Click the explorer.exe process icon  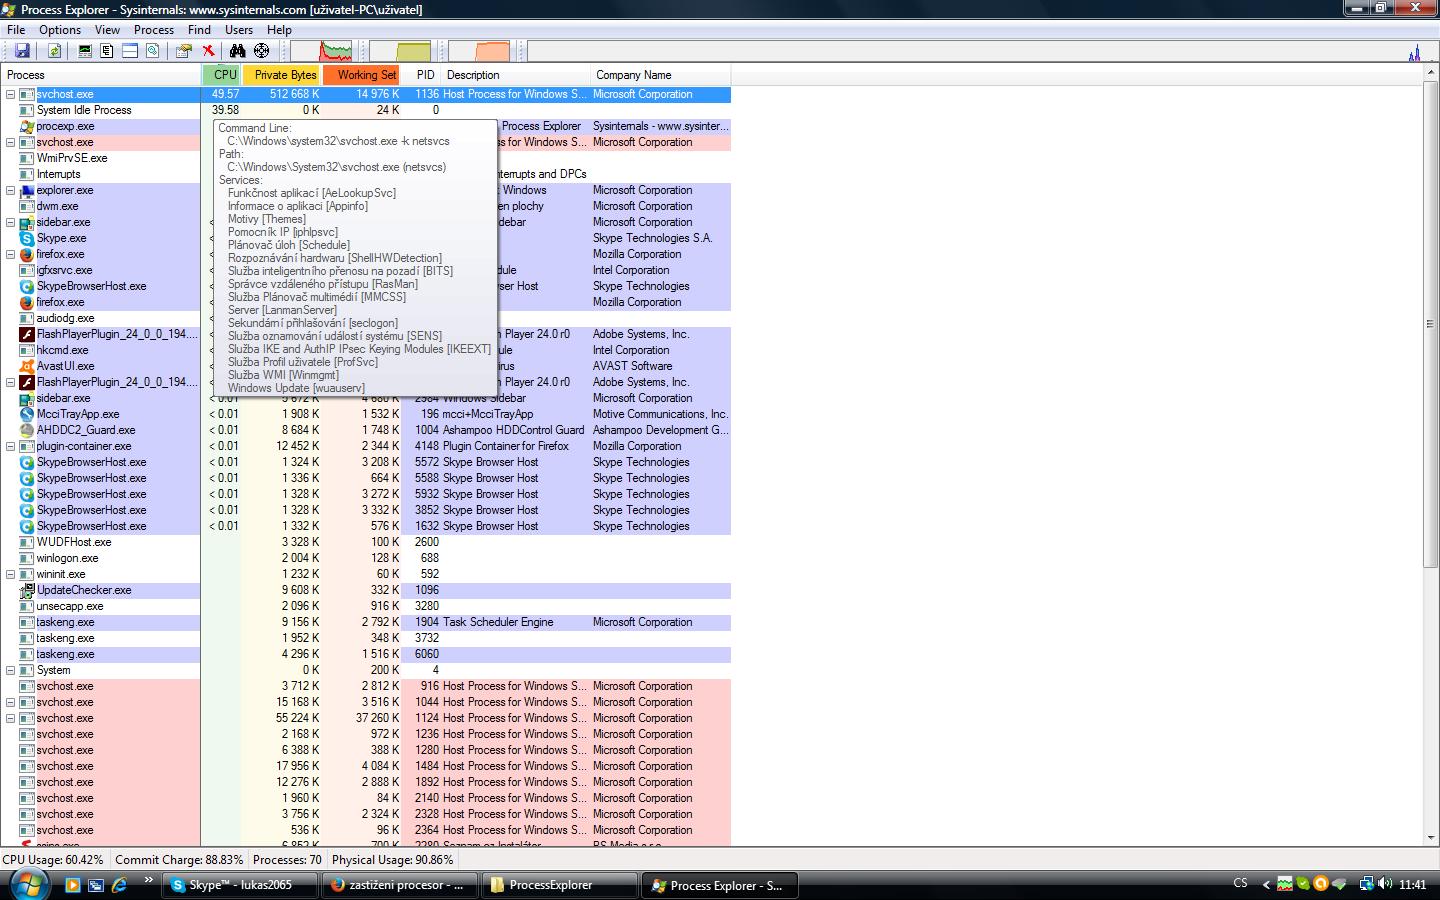(27, 190)
